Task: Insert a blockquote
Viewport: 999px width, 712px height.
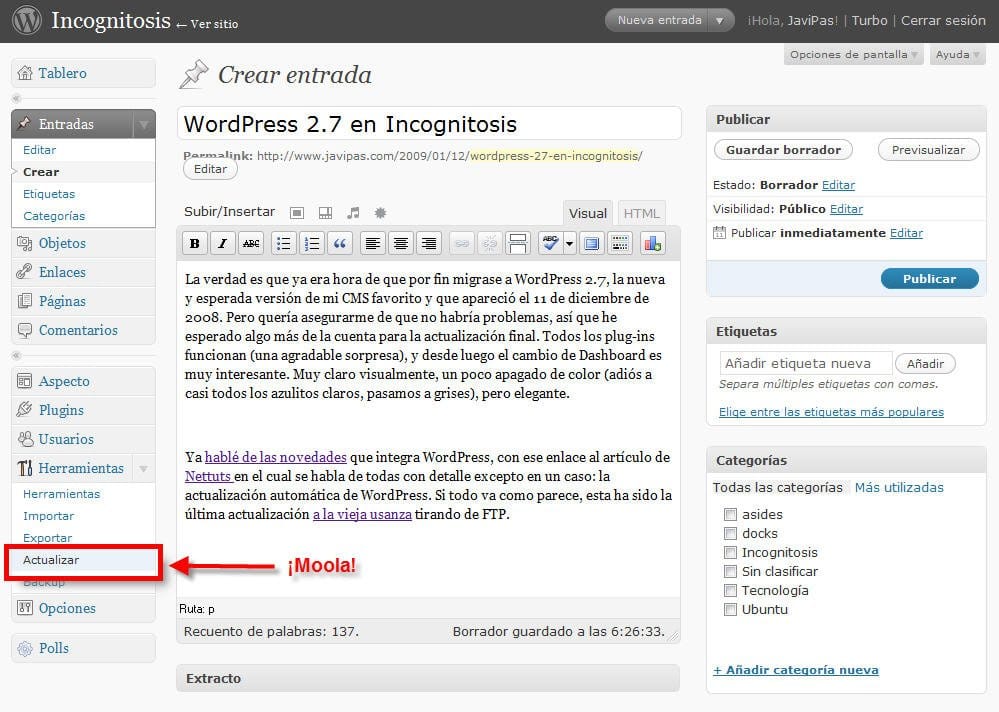Action: (x=339, y=243)
